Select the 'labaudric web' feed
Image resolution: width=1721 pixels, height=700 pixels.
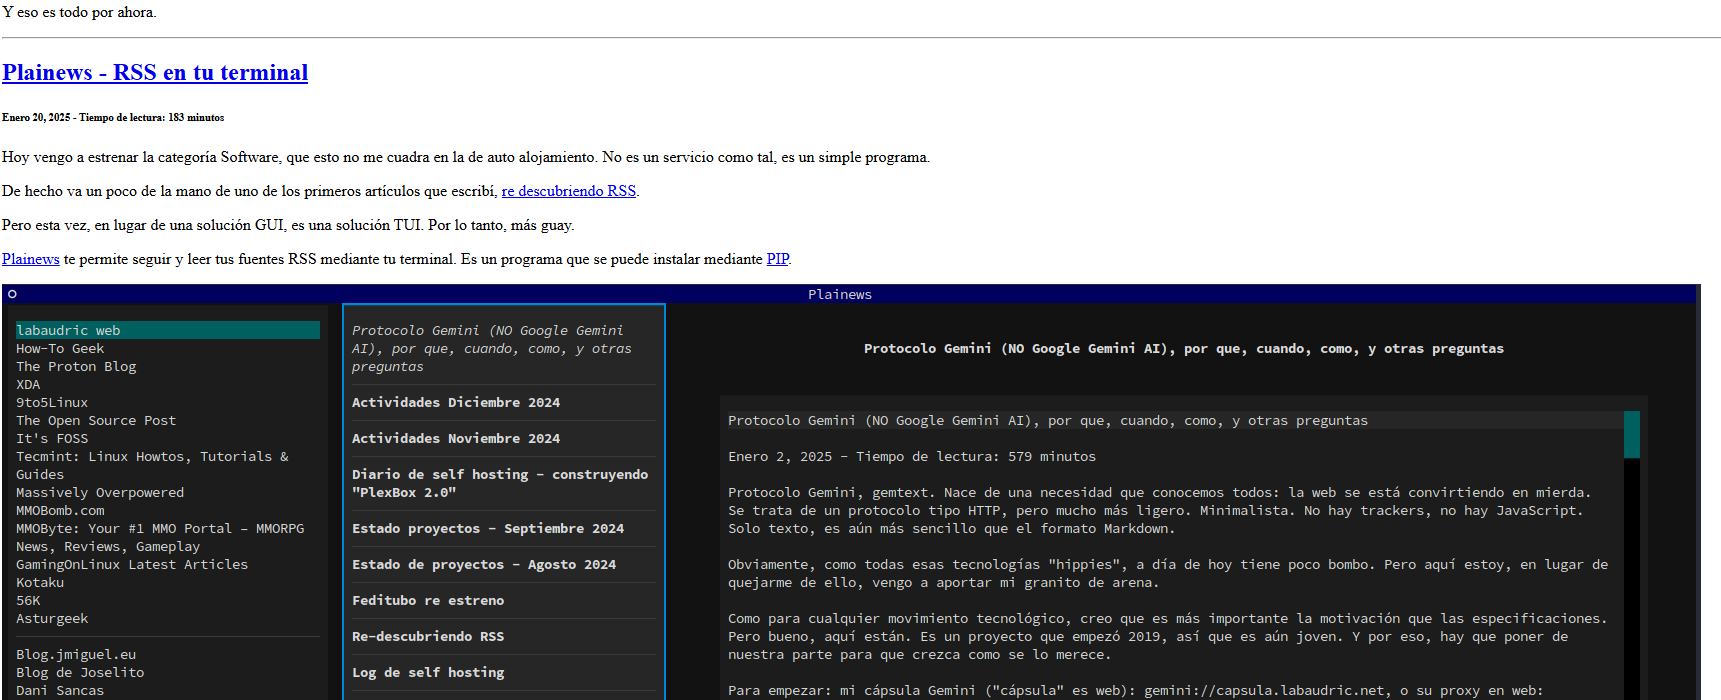click(68, 330)
